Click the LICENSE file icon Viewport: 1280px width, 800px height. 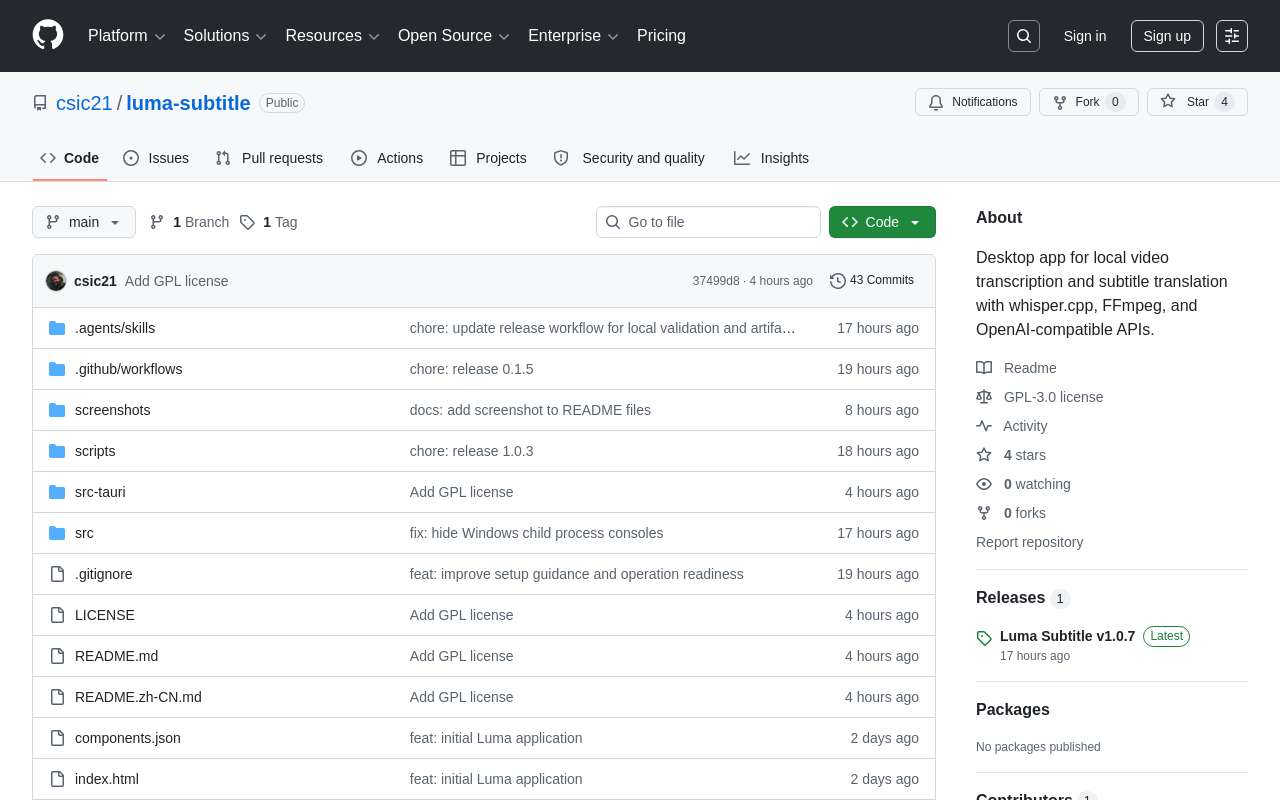tap(57, 615)
